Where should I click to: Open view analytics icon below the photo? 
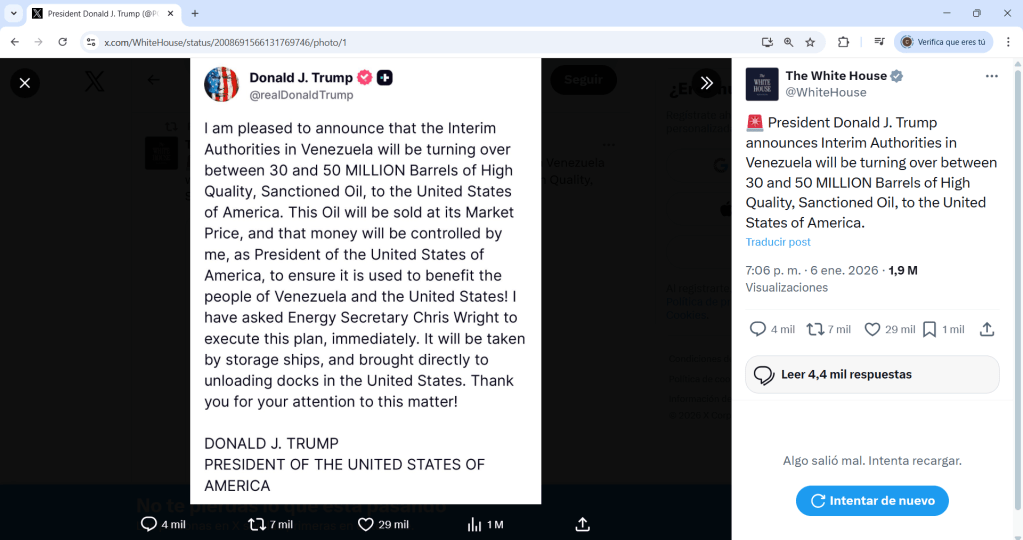point(474,524)
